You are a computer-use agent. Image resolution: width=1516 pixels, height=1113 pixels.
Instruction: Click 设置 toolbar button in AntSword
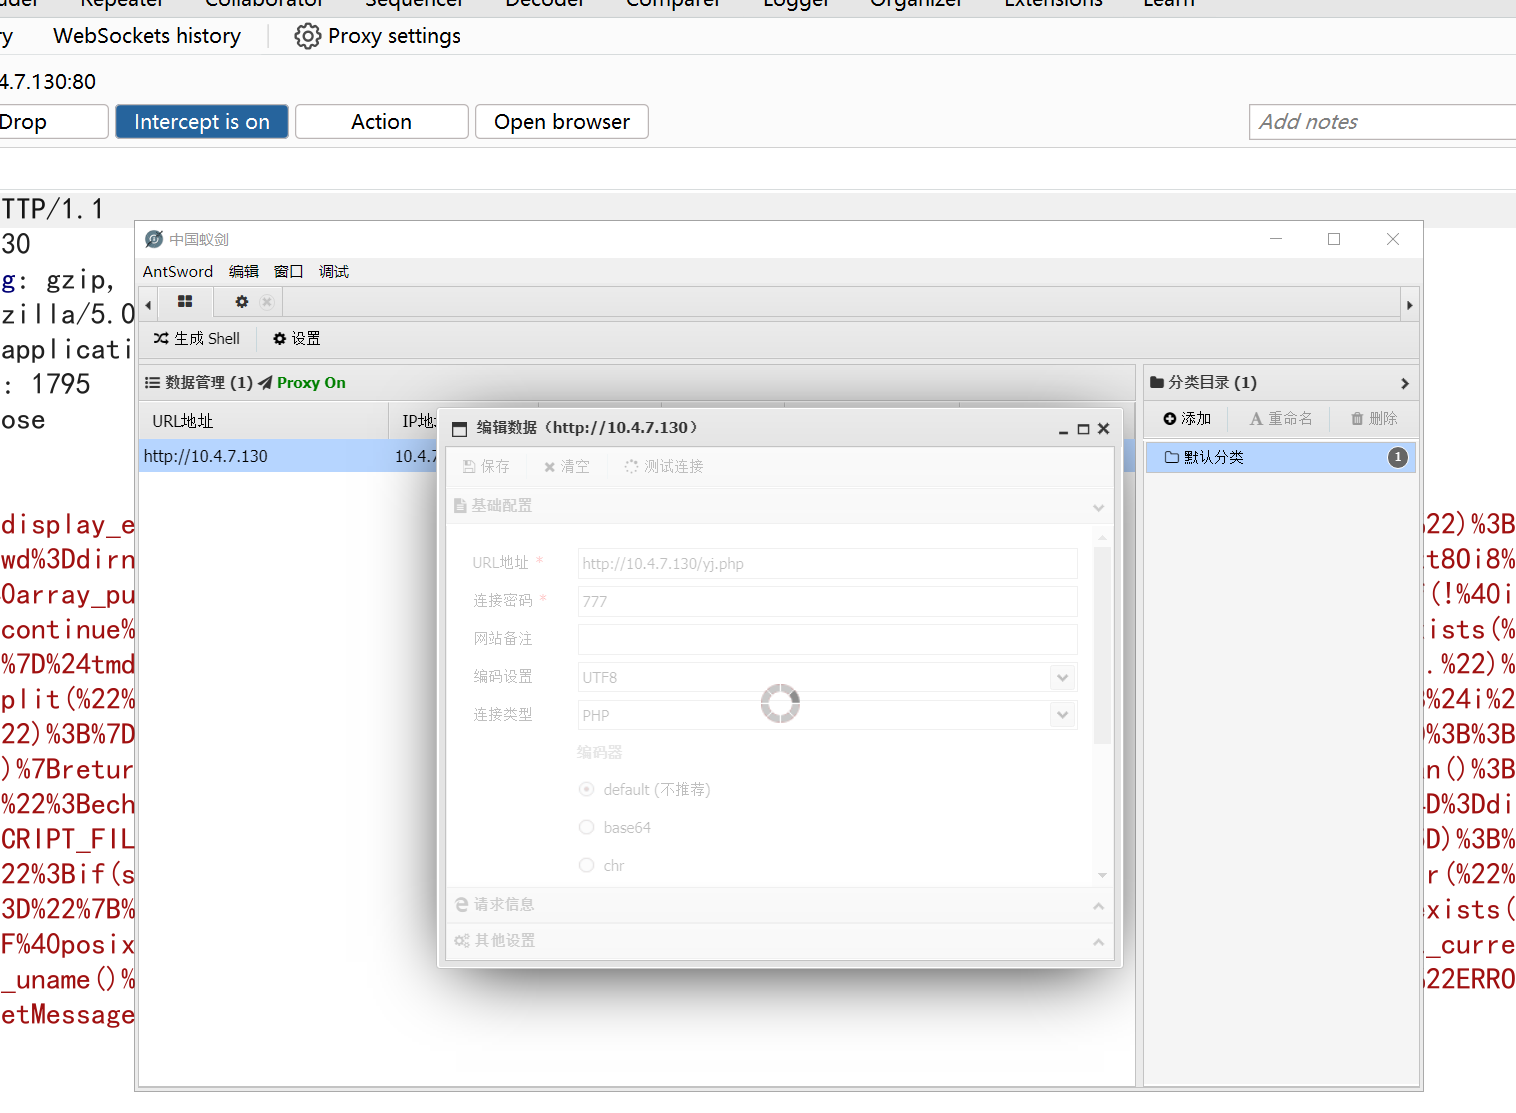297,339
